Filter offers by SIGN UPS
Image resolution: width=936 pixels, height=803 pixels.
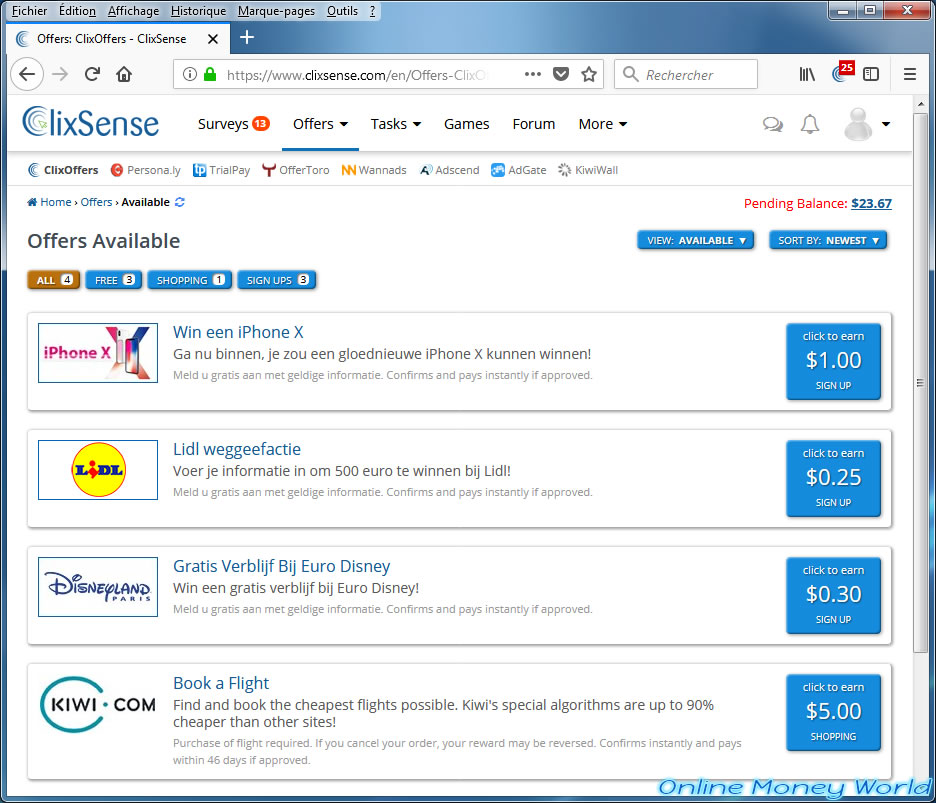[276, 280]
